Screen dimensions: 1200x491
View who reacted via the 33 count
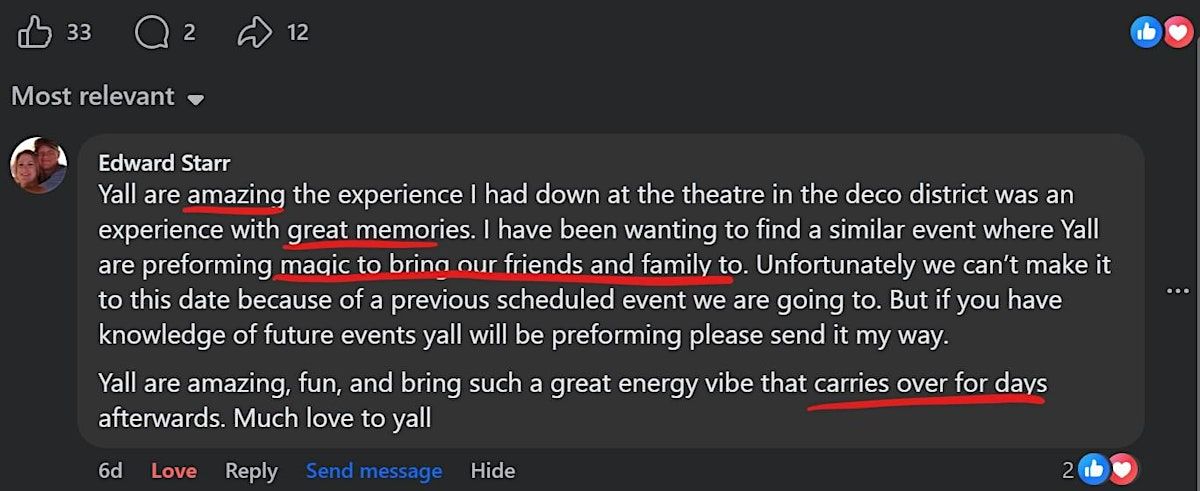tap(79, 33)
